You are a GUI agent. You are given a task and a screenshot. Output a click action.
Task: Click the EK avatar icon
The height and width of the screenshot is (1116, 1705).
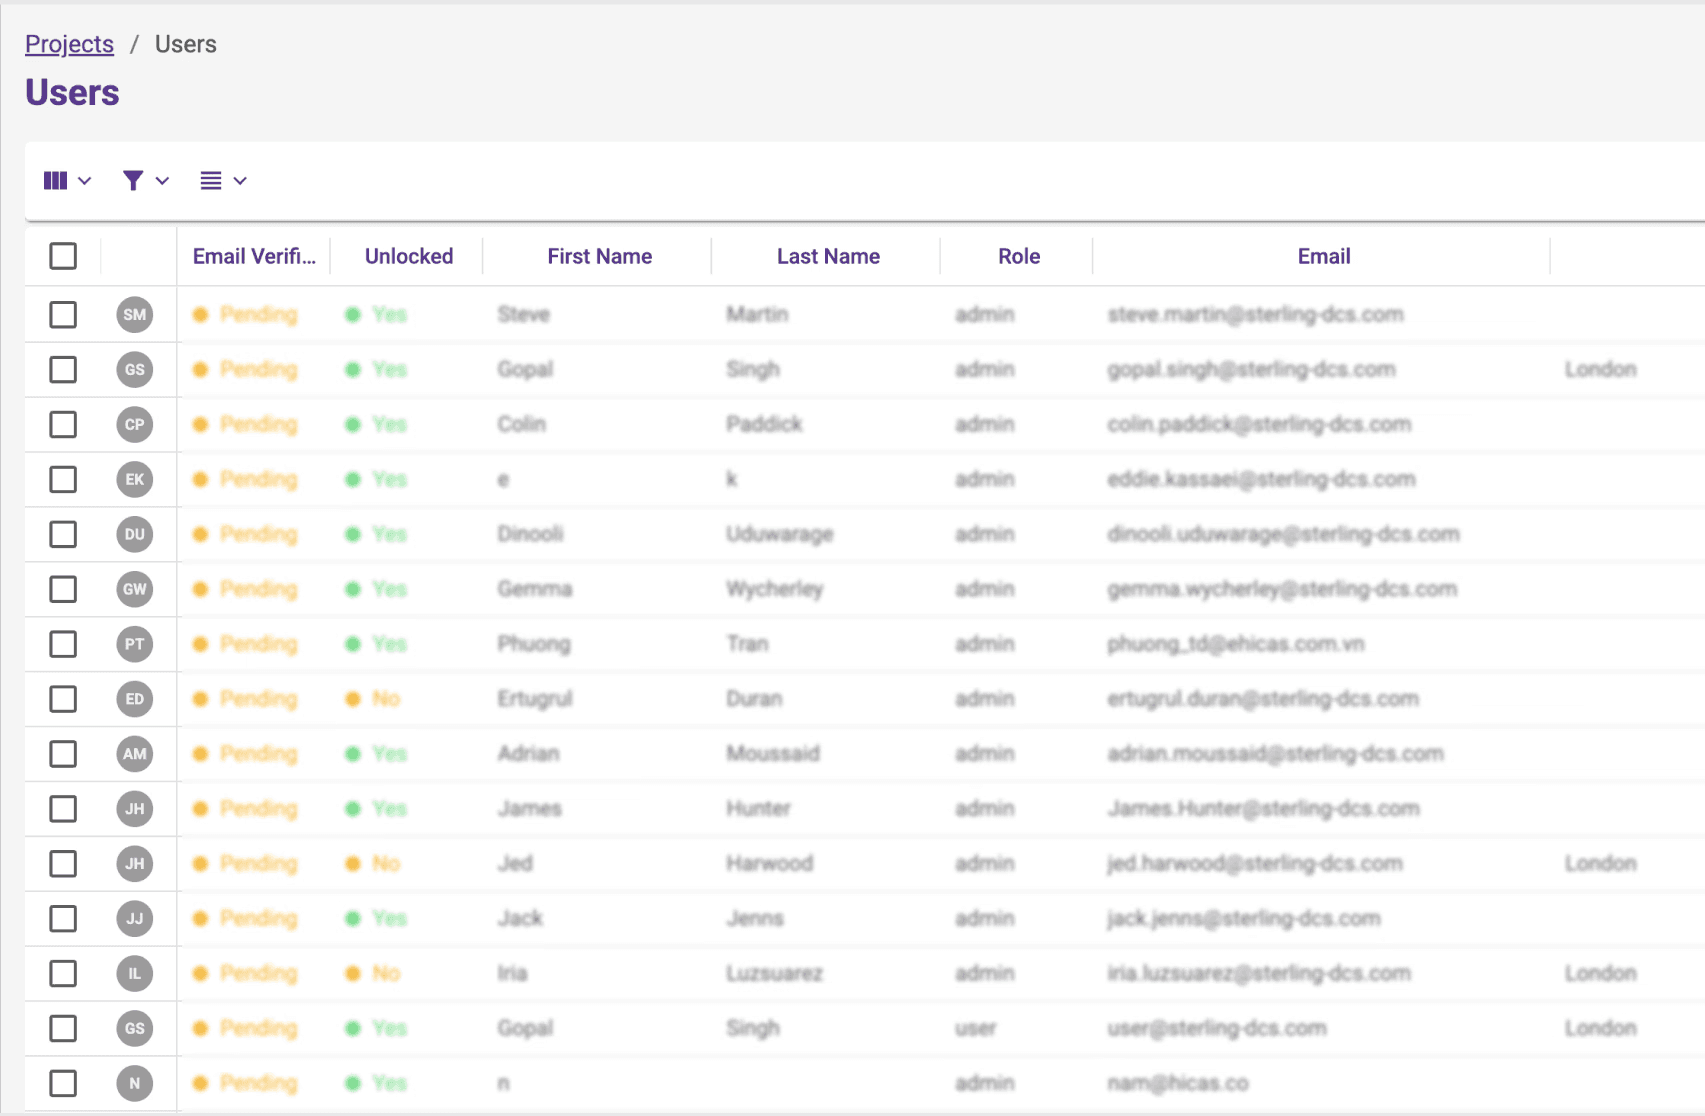click(x=135, y=480)
